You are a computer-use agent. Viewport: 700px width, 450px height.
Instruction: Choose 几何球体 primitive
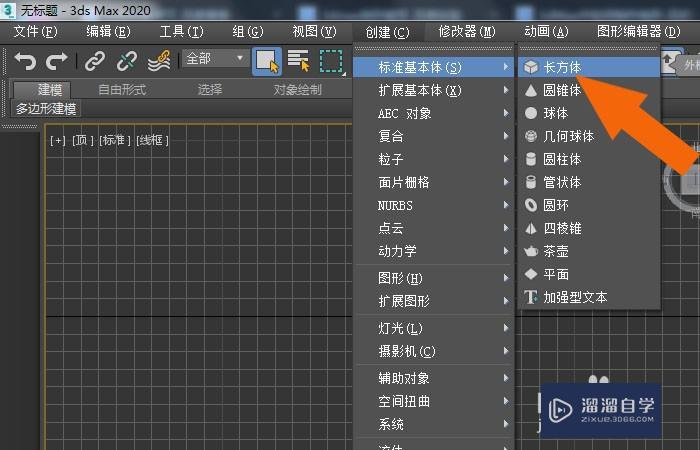click(x=589, y=136)
